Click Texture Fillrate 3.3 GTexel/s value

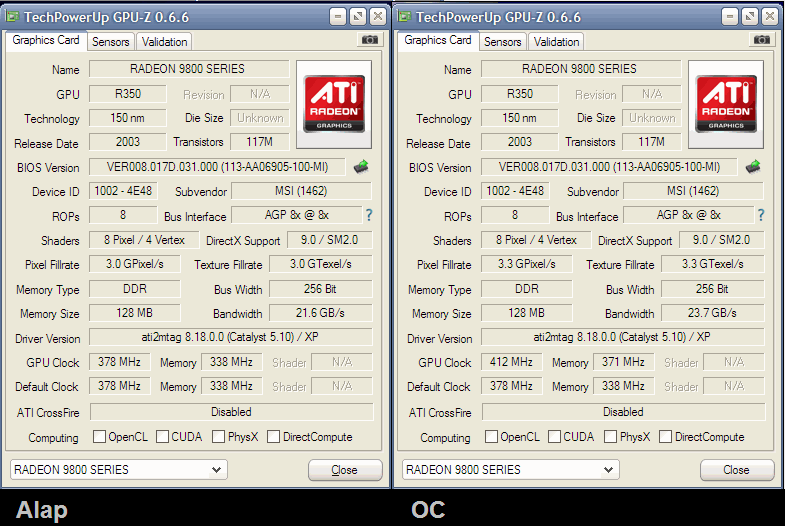point(712,264)
